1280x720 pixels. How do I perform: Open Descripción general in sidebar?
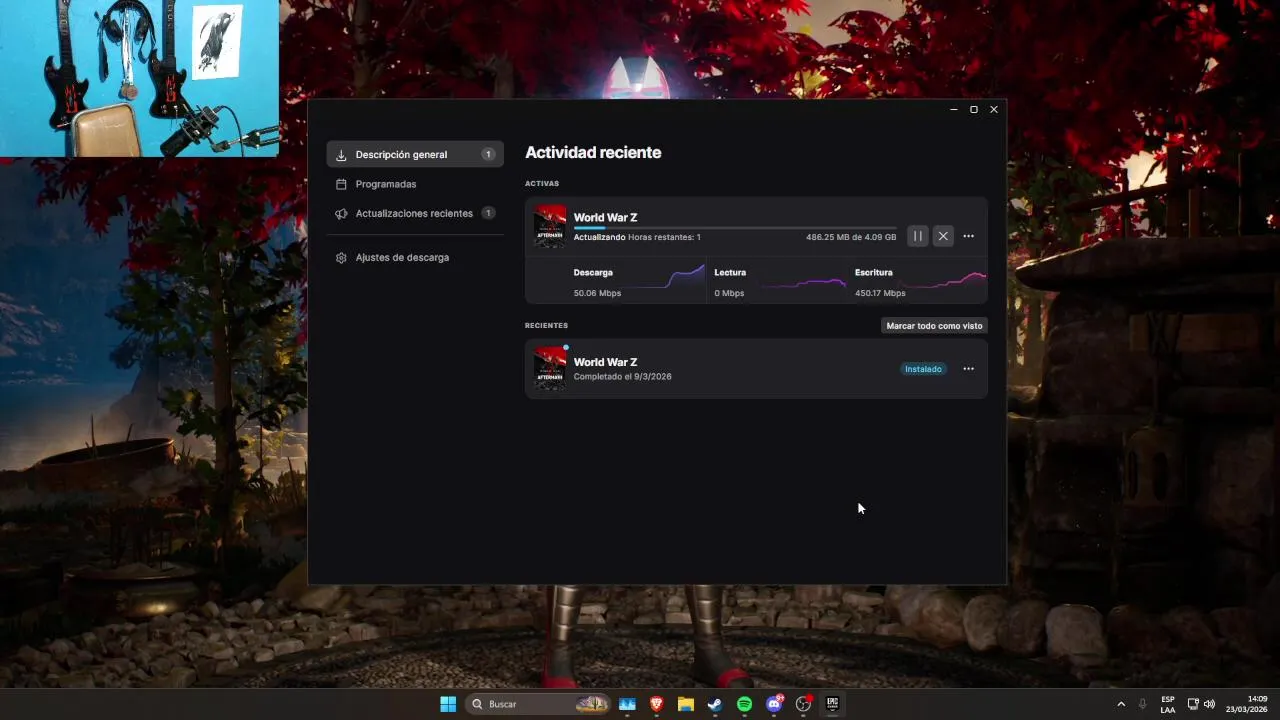(415, 154)
